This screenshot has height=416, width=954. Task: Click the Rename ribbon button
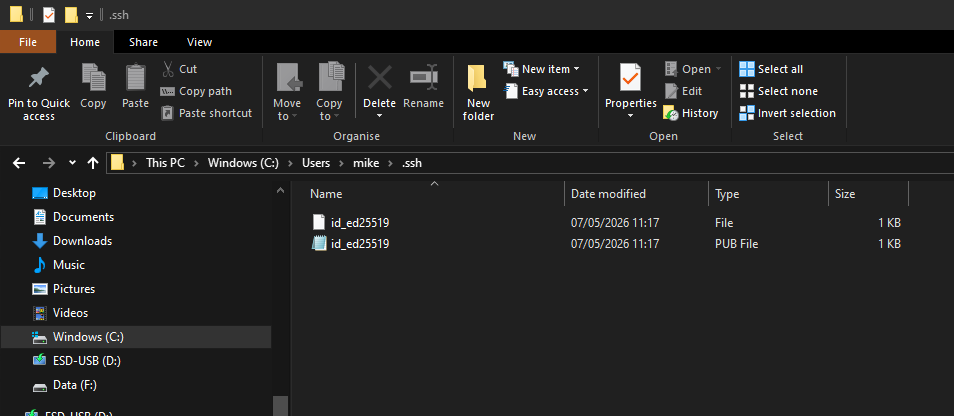(x=423, y=86)
